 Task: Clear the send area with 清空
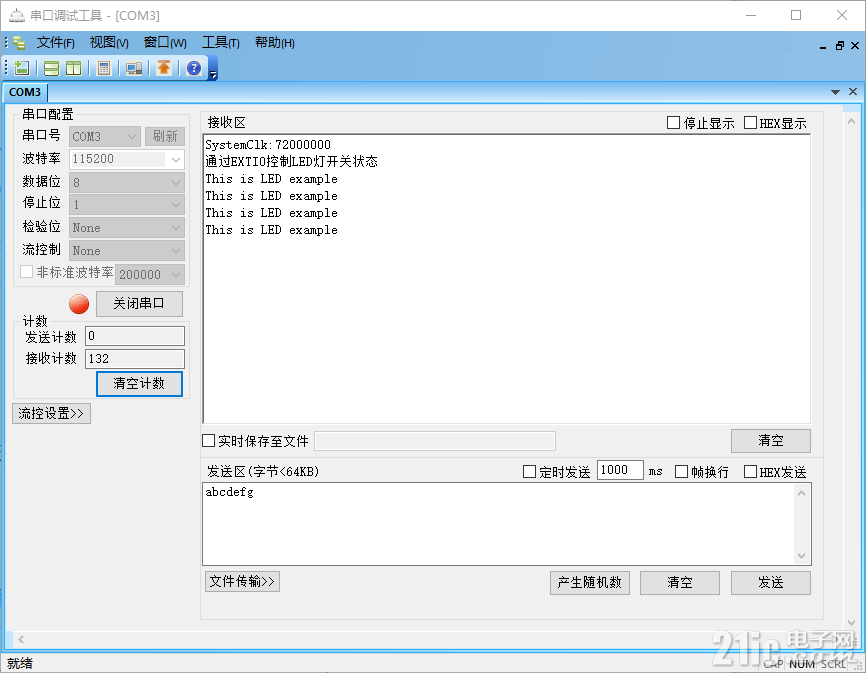point(679,582)
